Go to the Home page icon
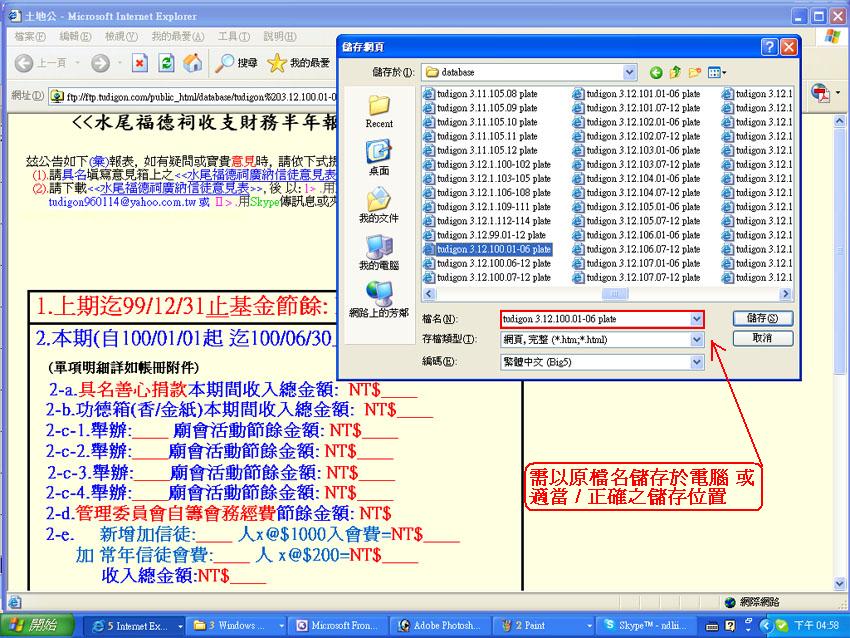Viewport: 850px width, 638px height. tap(192, 63)
